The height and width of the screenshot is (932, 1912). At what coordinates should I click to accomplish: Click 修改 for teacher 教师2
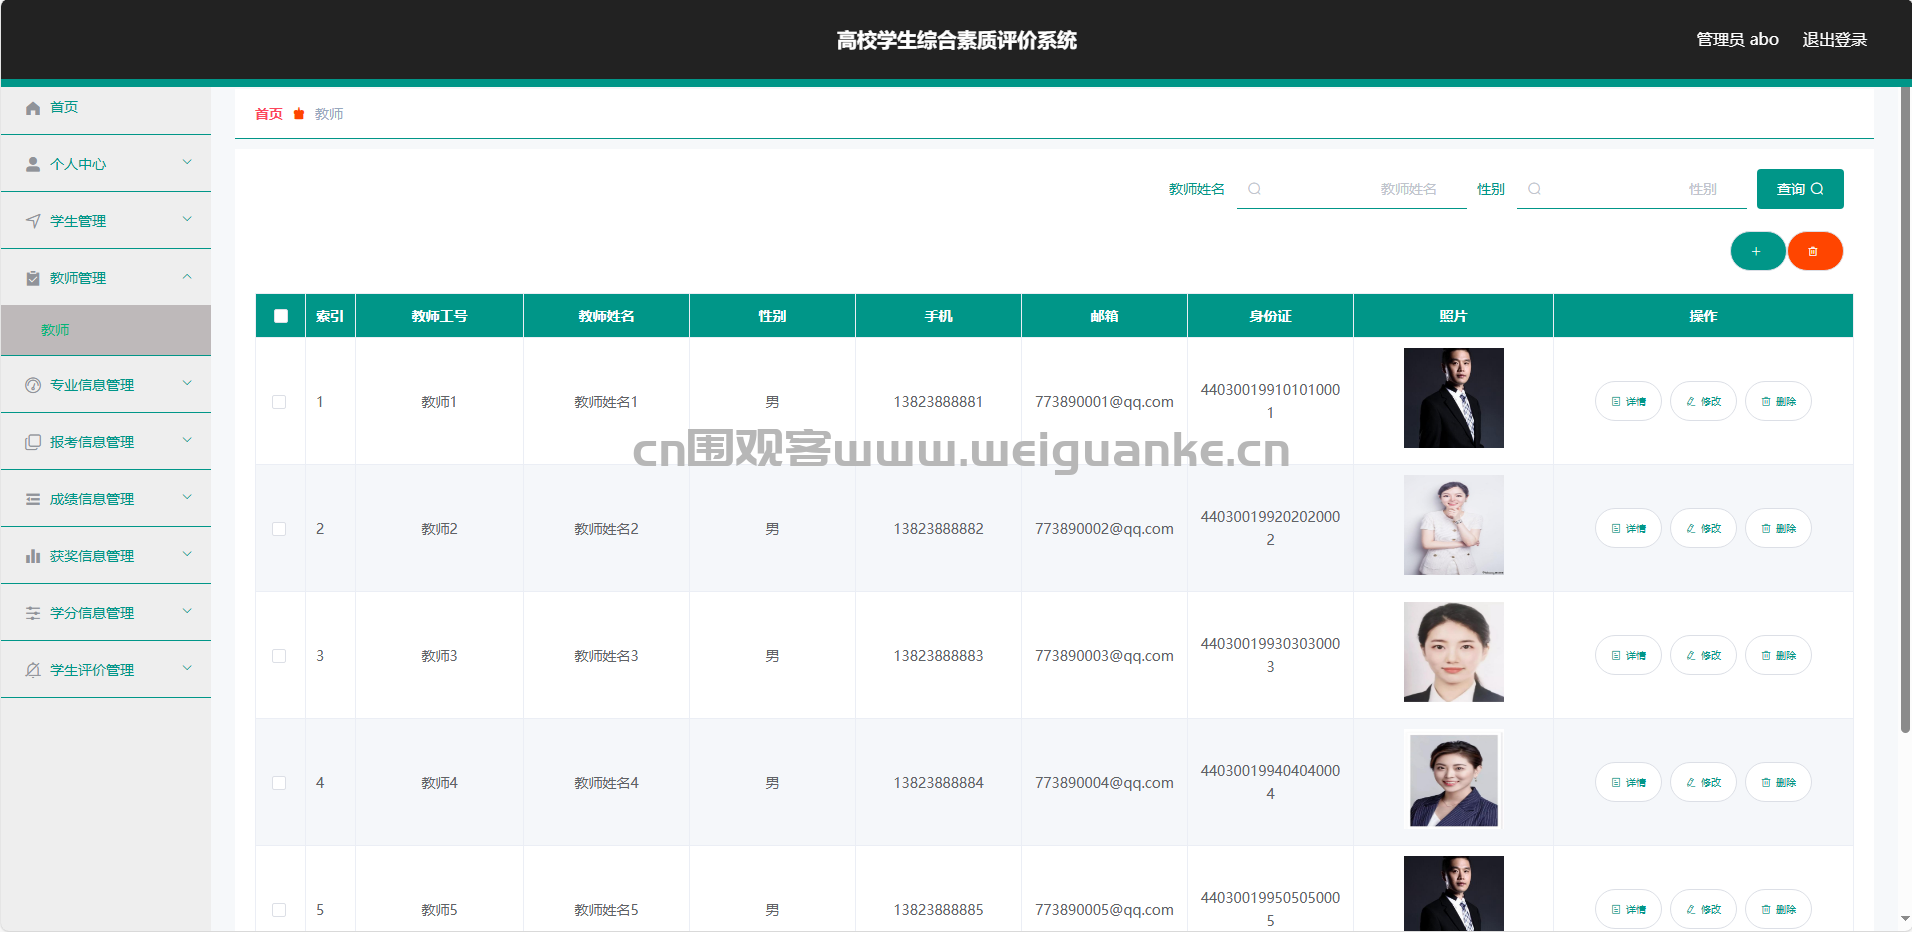pos(1703,528)
